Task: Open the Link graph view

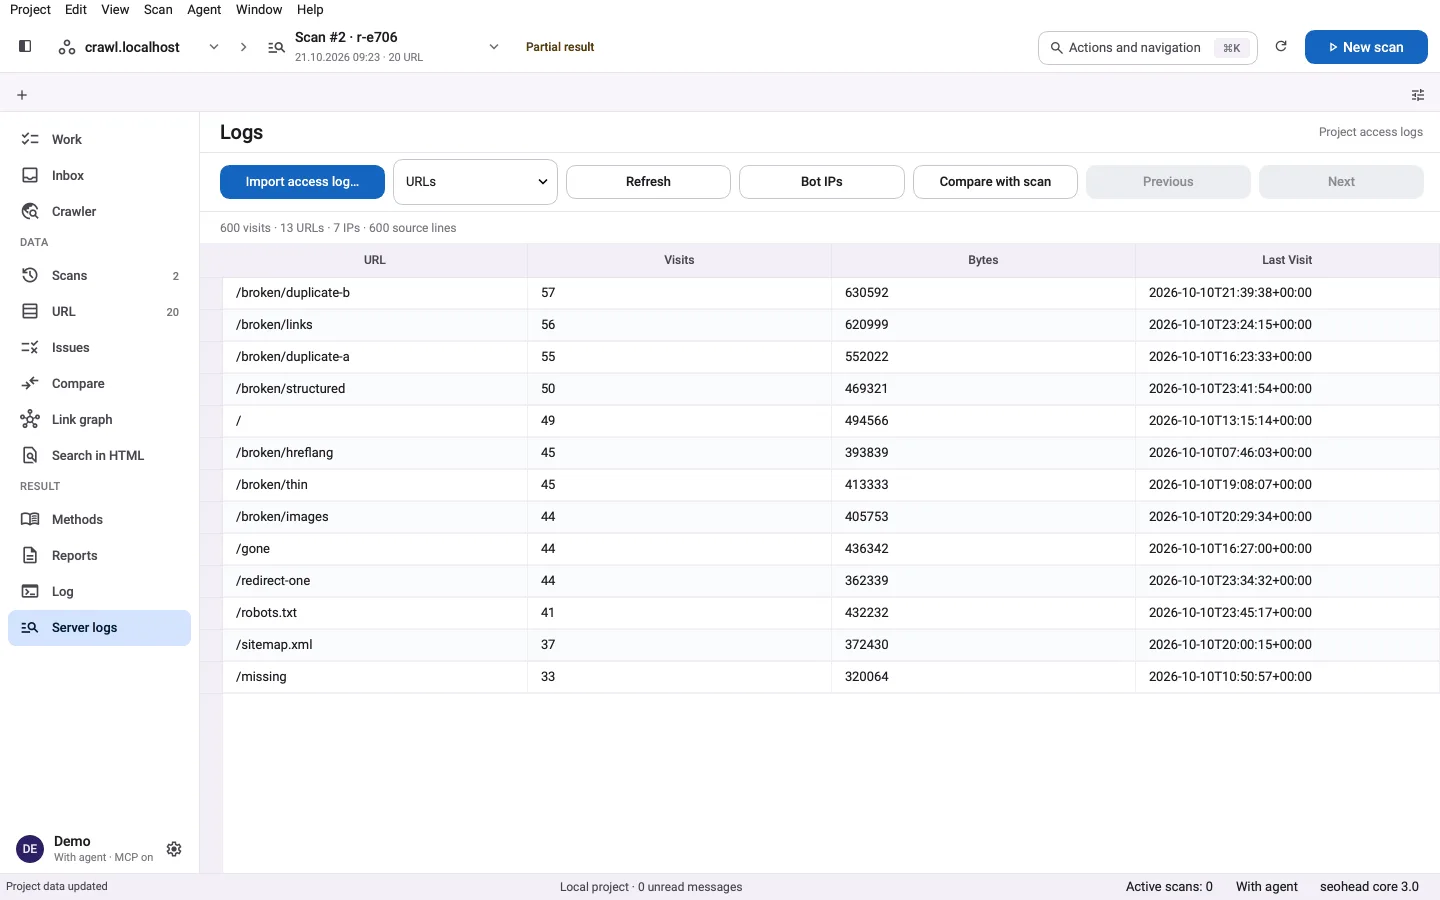Action: coord(99,419)
